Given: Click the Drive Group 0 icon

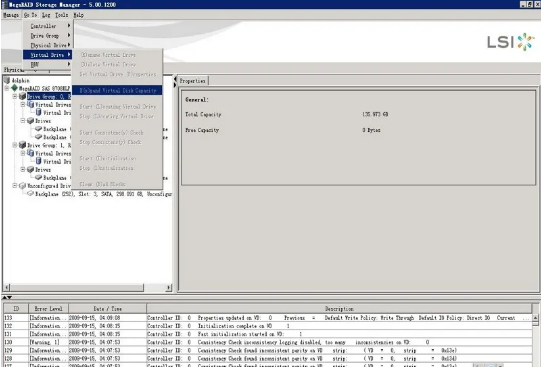Looking at the screenshot, I should pyautogui.click(x=23, y=96).
